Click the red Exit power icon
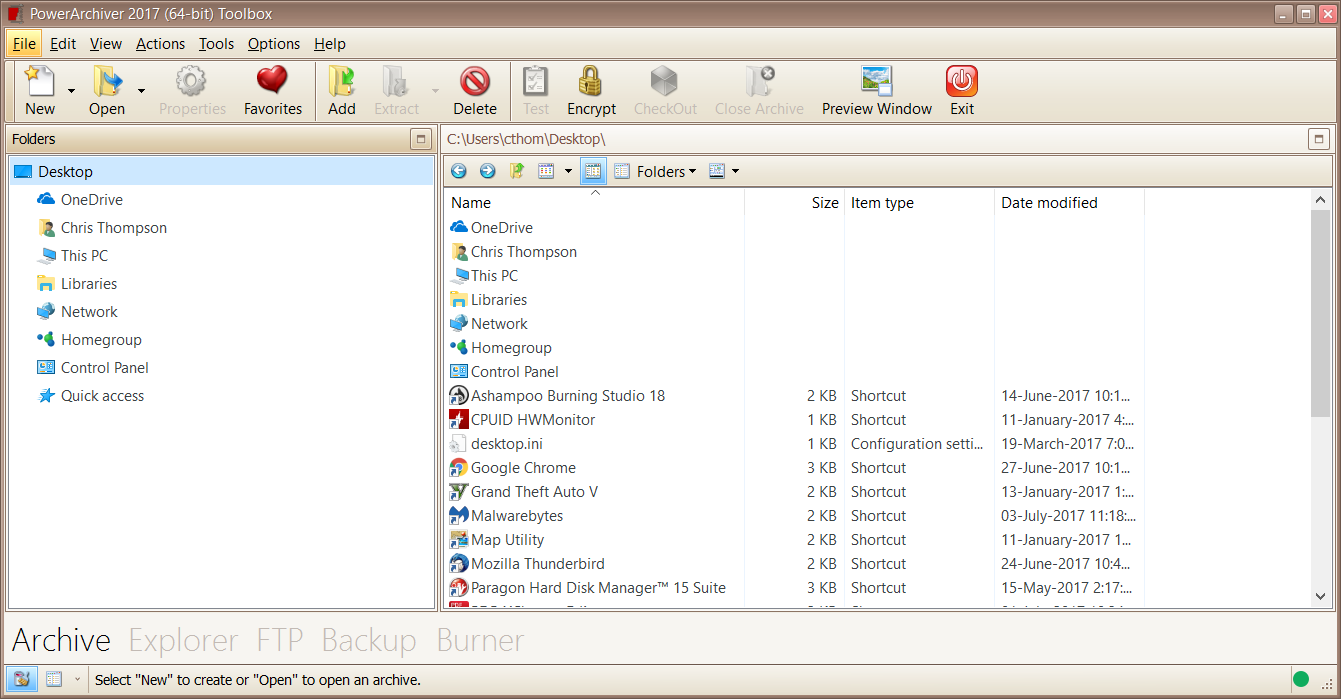This screenshot has height=699, width=1341. tap(962, 81)
